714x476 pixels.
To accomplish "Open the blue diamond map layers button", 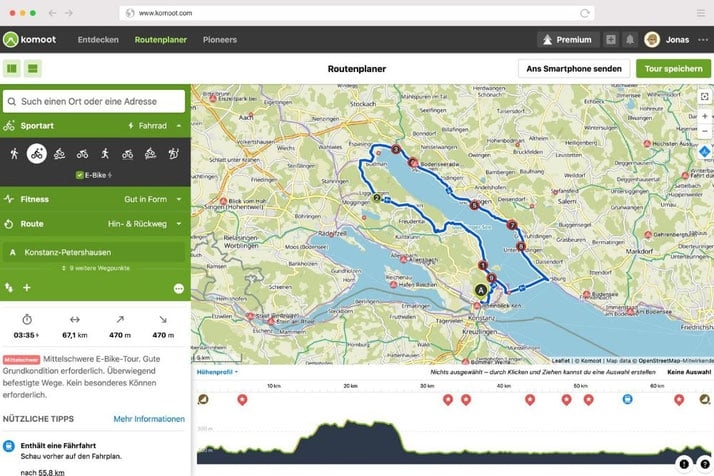I will (704, 151).
